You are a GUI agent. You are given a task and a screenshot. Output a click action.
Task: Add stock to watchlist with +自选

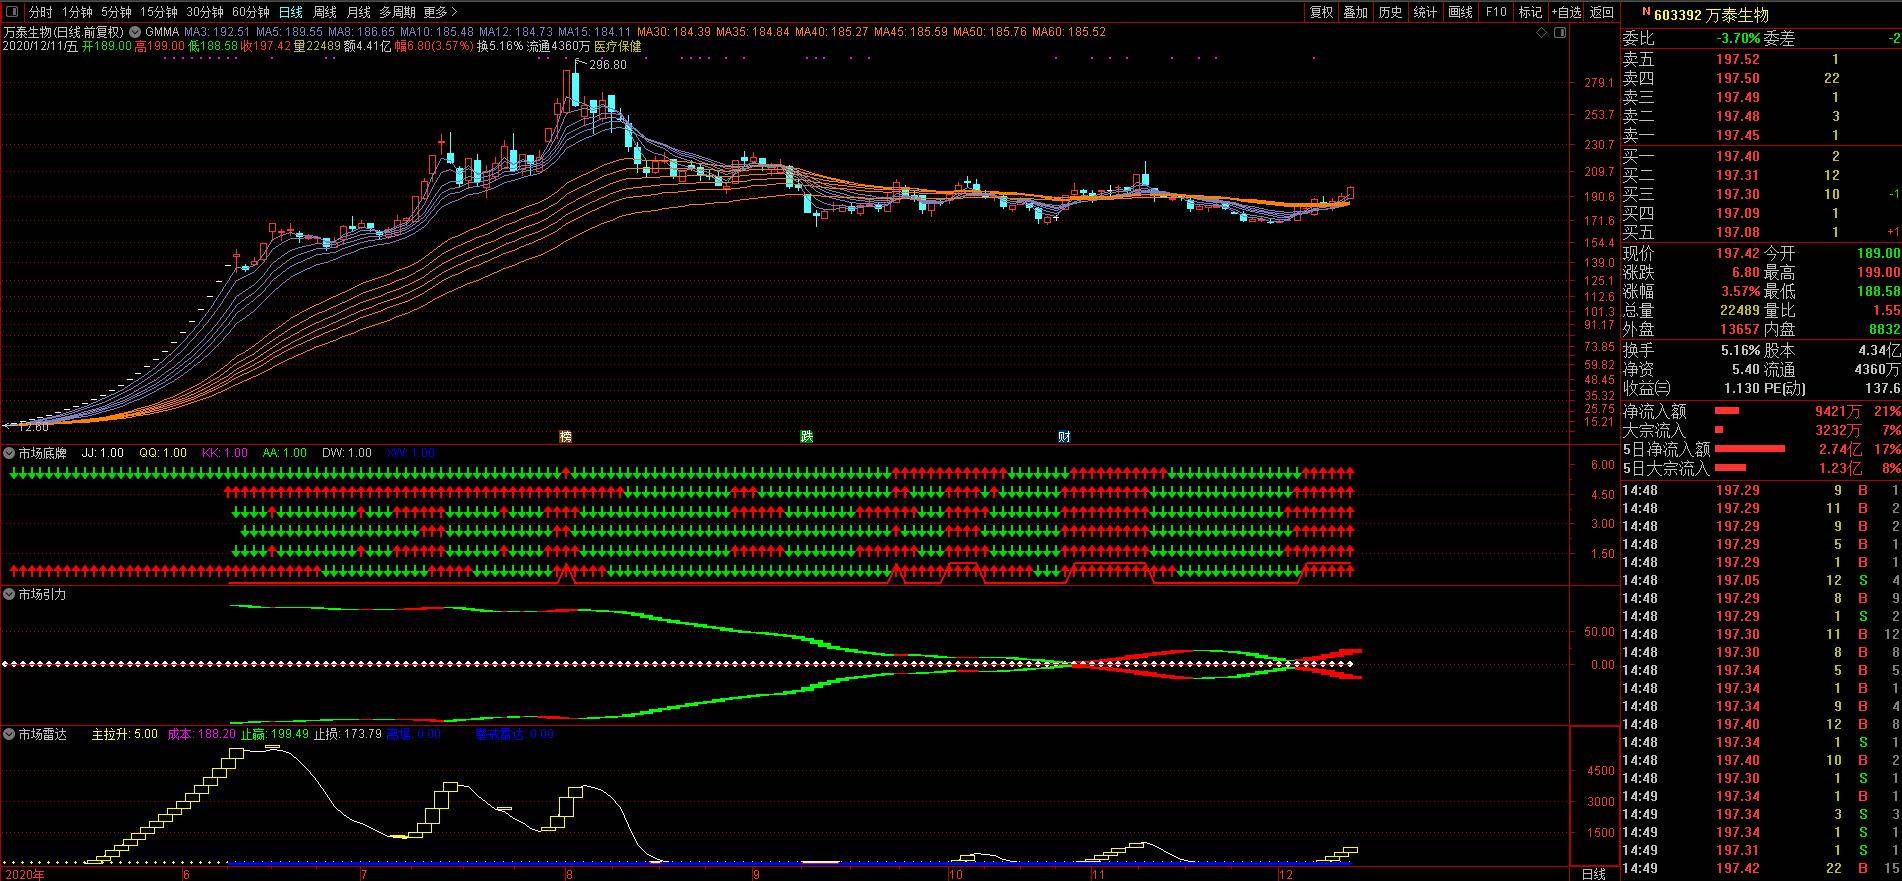[1566, 12]
